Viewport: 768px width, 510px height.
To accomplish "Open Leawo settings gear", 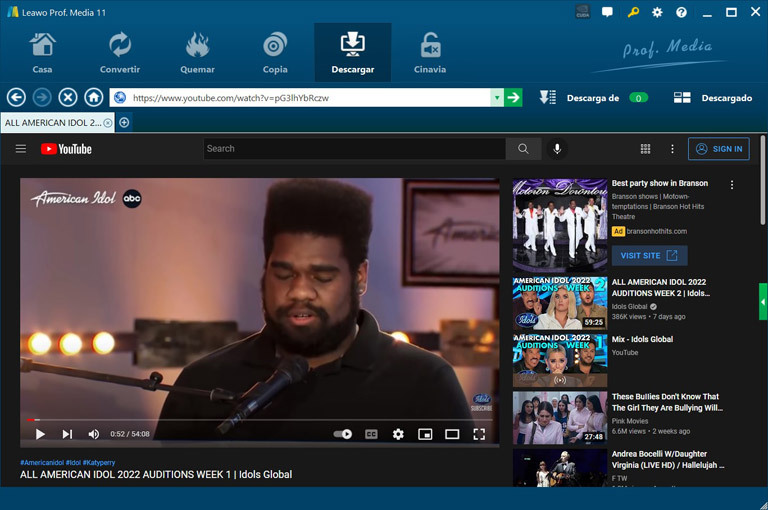I will 657,12.
